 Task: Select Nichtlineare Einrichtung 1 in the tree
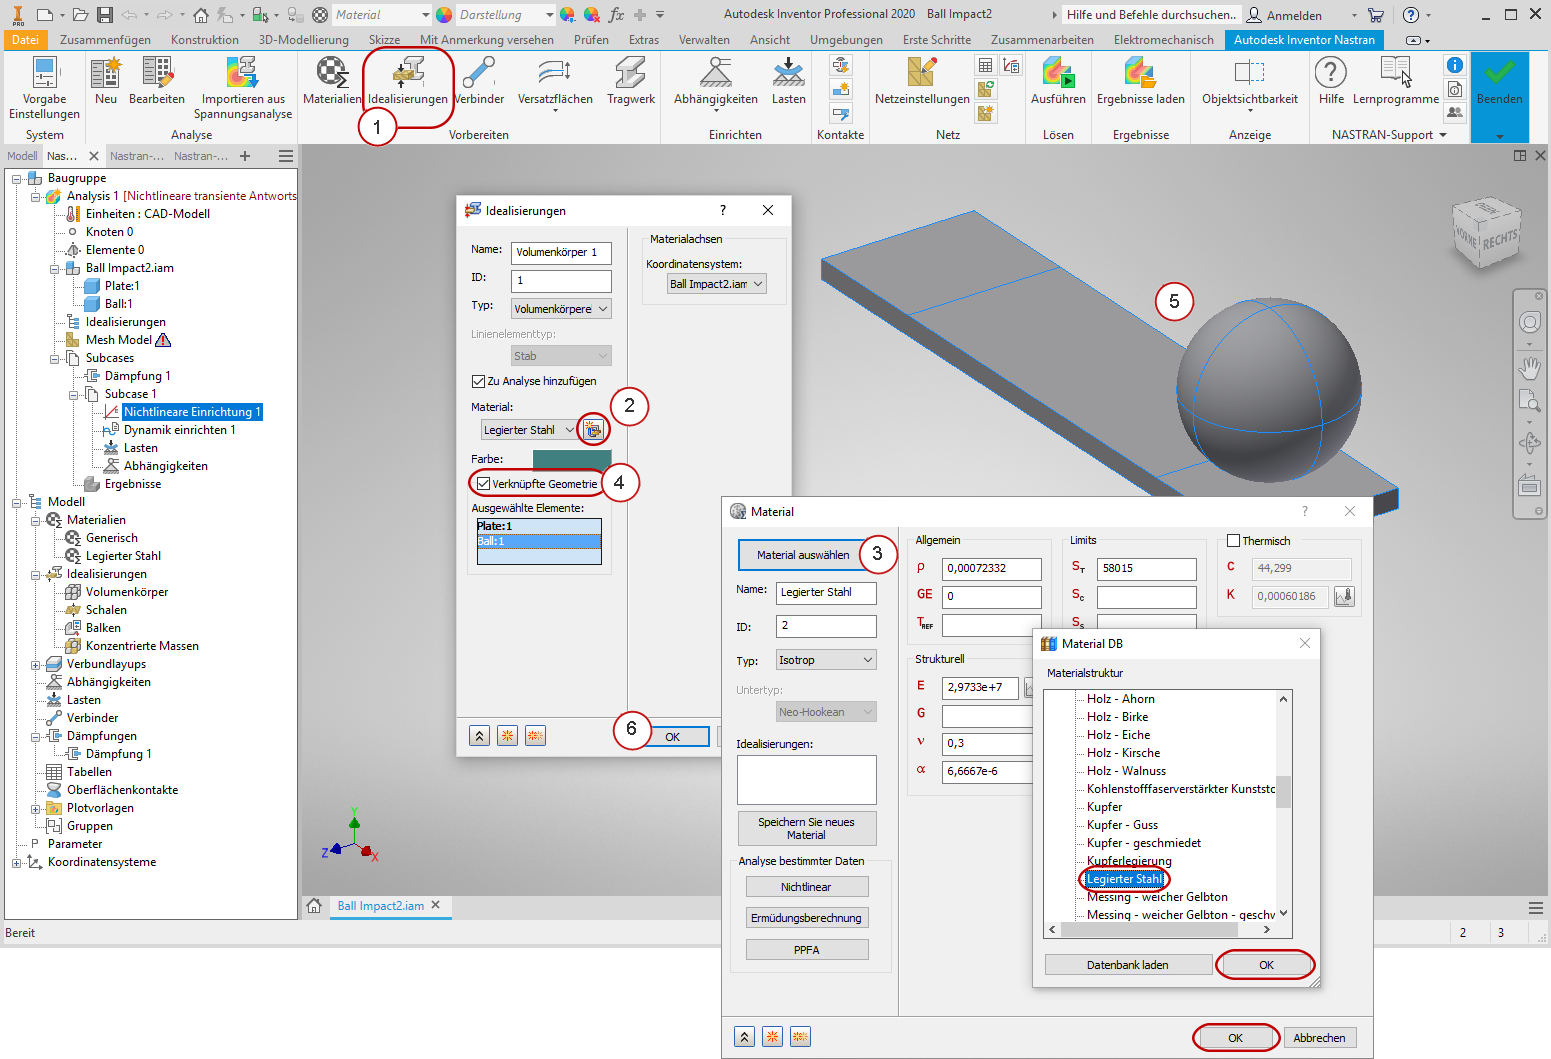click(x=192, y=412)
